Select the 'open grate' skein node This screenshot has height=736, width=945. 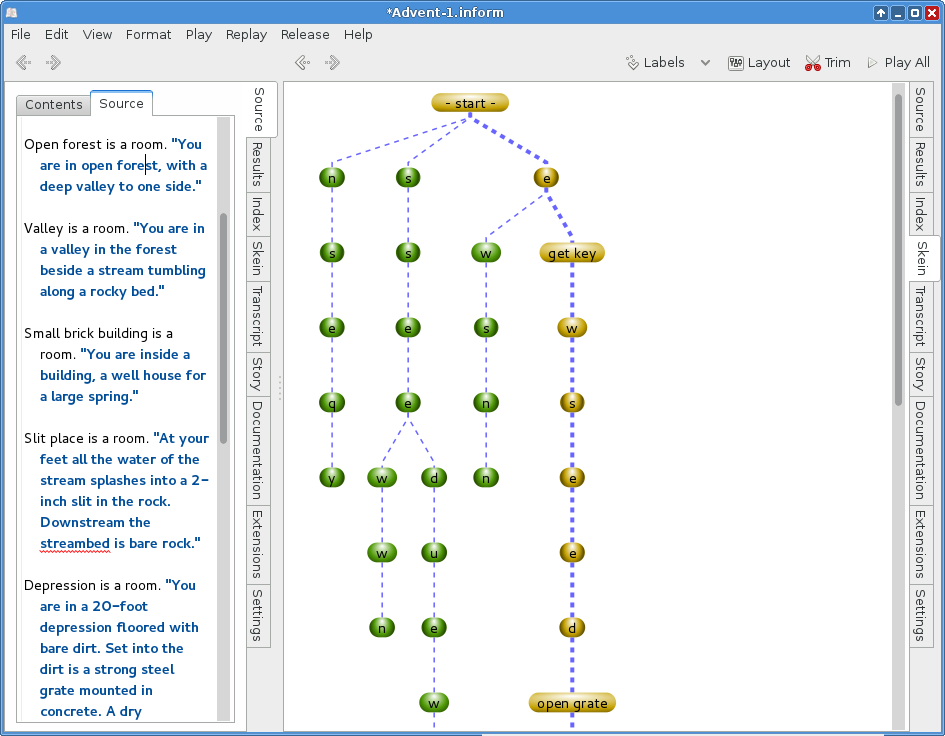(x=572, y=703)
